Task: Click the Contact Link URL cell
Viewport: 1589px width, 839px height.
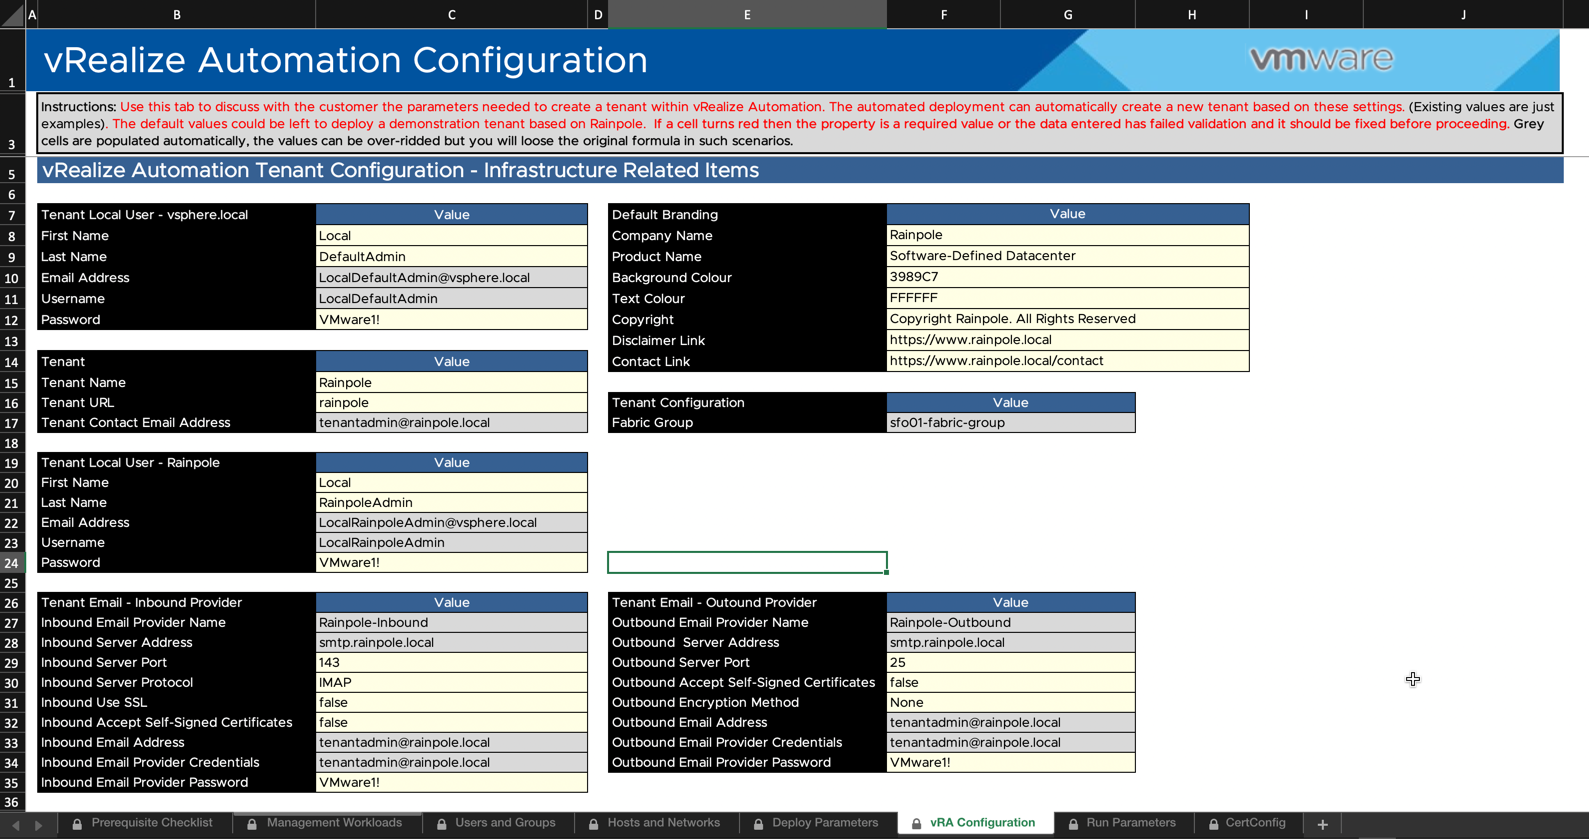Action: (1067, 361)
